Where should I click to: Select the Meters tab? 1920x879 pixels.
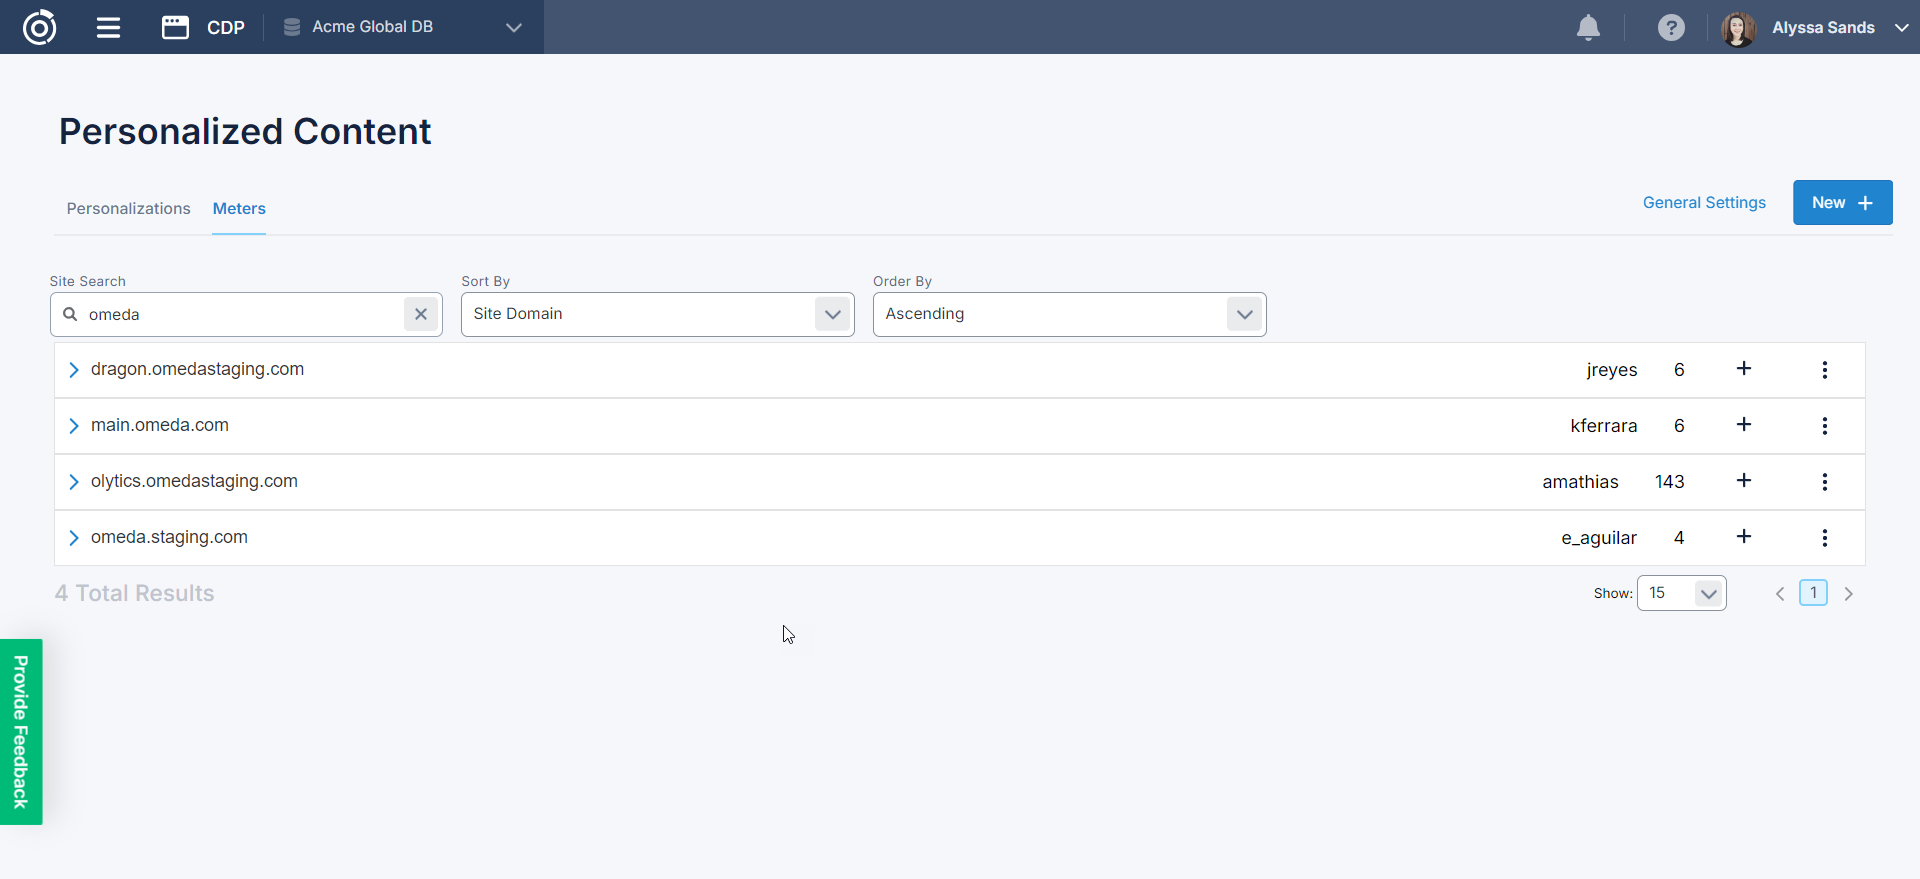[239, 208]
